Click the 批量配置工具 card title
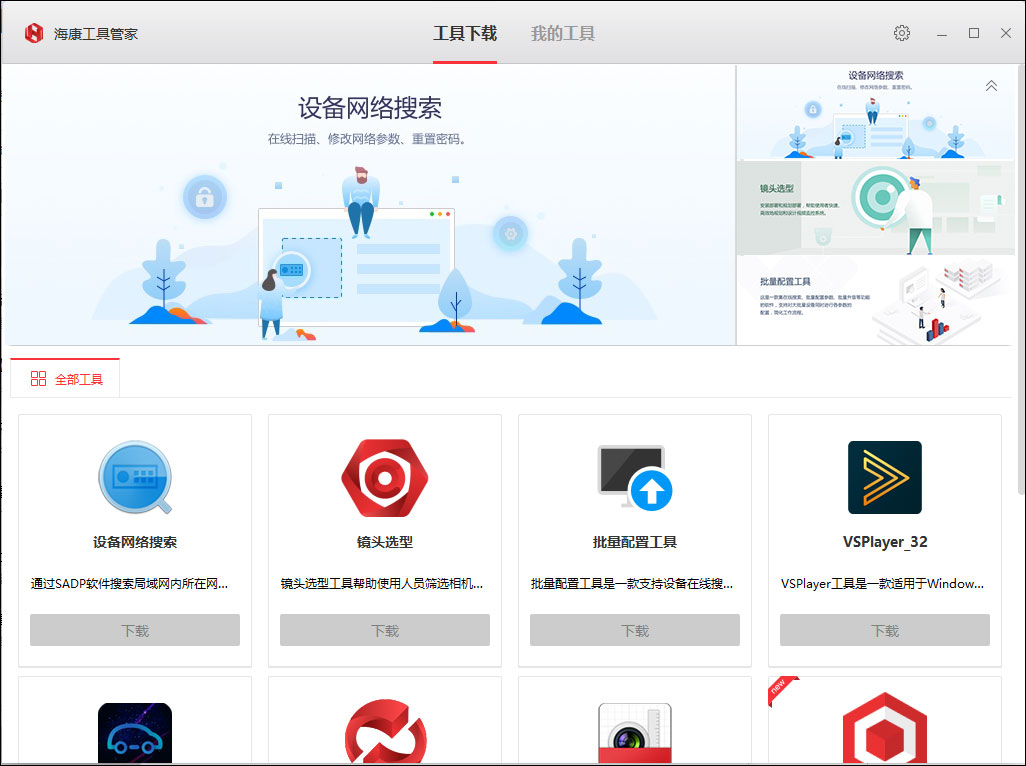The width and height of the screenshot is (1026, 766). tap(635, 542)
